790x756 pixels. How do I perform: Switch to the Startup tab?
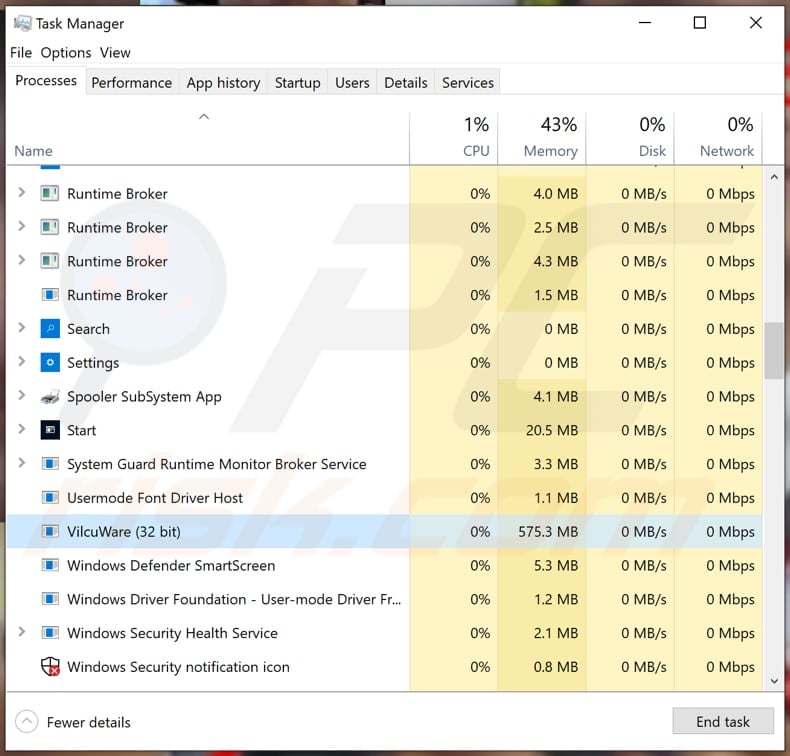tap(297, 83)
